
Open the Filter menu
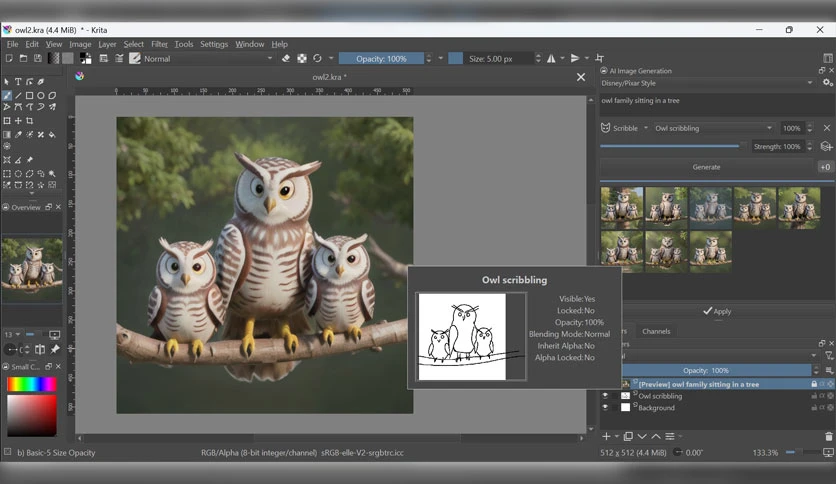pyautogui.click(x=159, y=44)
